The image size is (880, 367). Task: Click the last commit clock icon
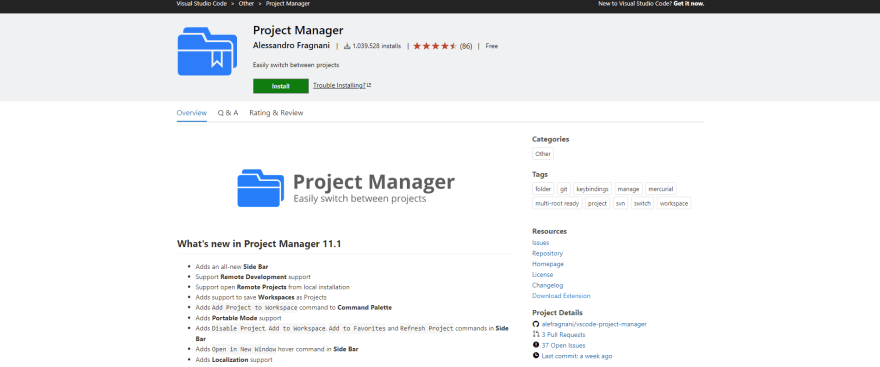tap(536, 356)
